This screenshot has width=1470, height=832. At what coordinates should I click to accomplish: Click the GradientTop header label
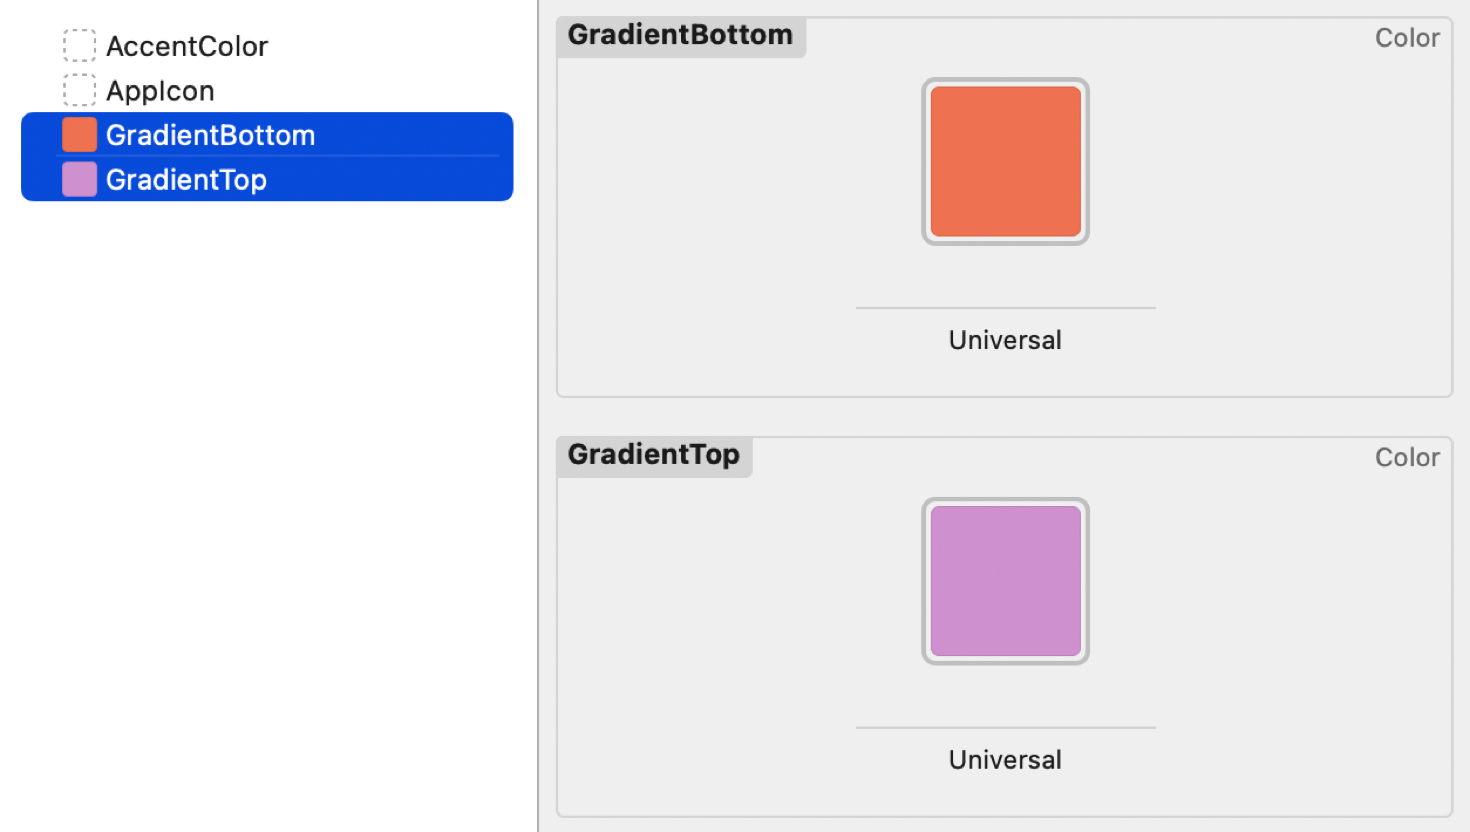tap(653, 454)
